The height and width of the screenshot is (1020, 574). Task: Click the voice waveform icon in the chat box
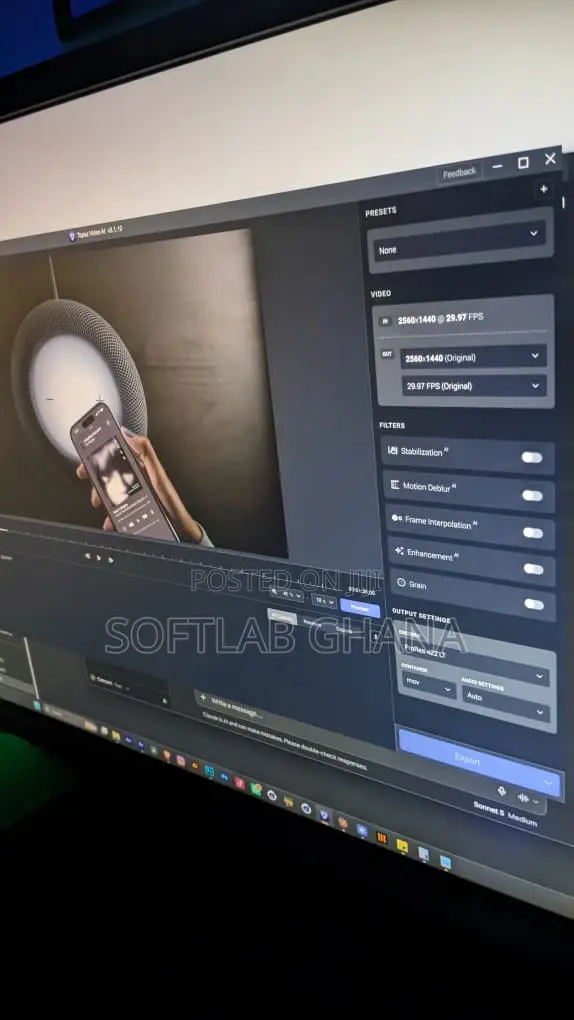[x=523, y=797]
